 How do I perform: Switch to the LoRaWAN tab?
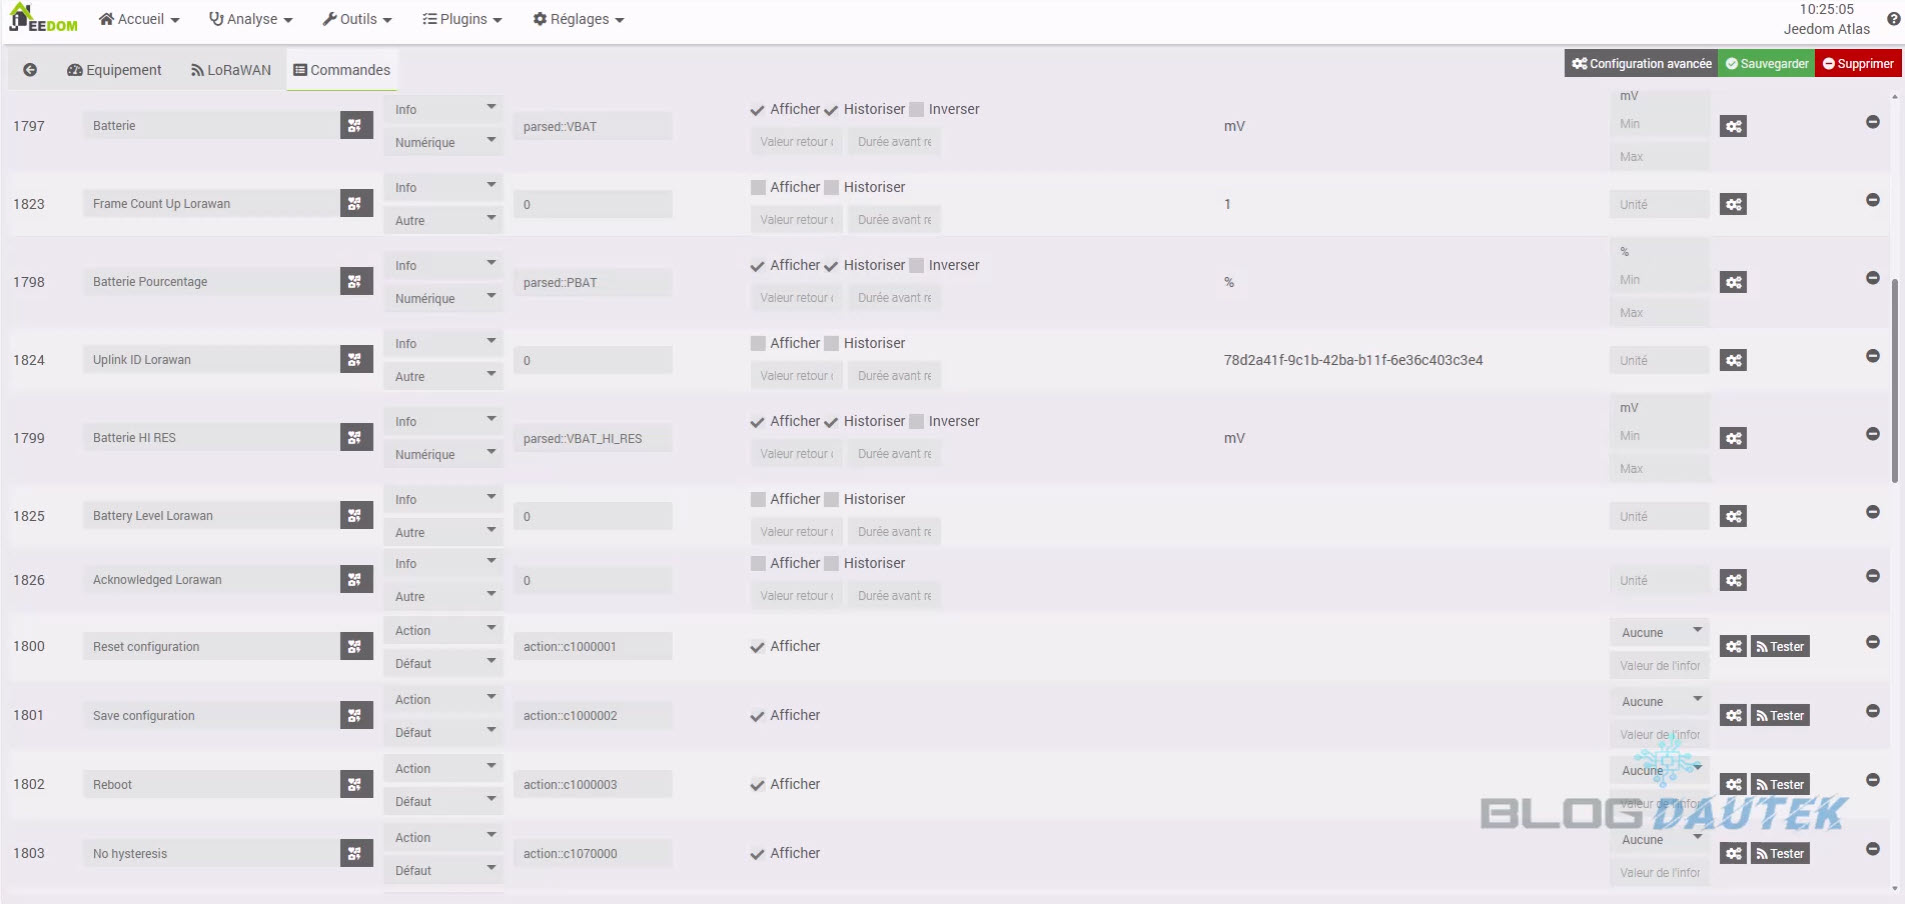(231, 70)
